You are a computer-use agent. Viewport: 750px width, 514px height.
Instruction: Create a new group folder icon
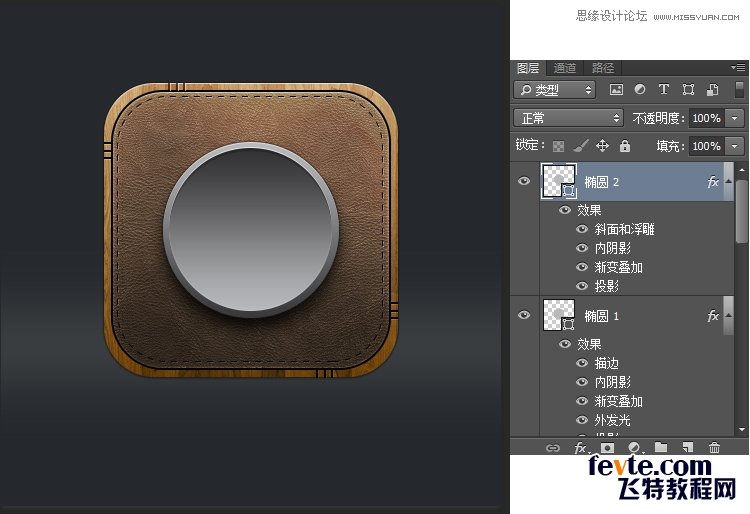[x=661, y=448]
